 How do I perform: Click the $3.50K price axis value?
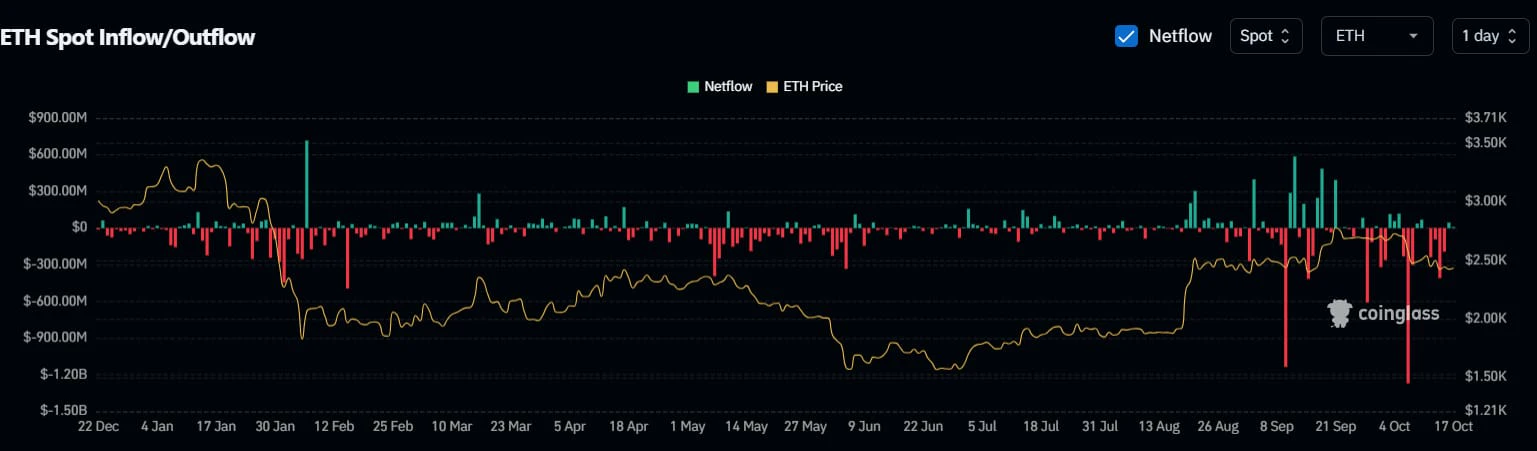(x=1484, y=143)
